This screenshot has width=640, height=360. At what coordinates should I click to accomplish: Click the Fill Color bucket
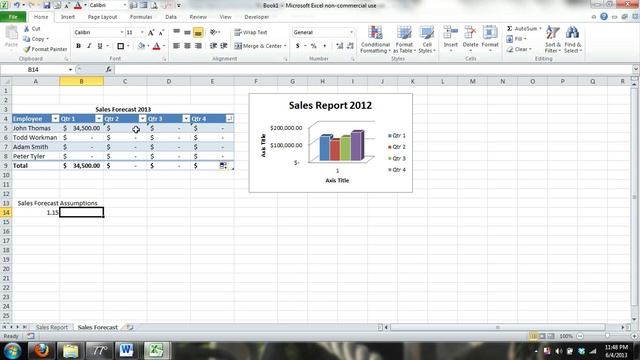[141, 46]
